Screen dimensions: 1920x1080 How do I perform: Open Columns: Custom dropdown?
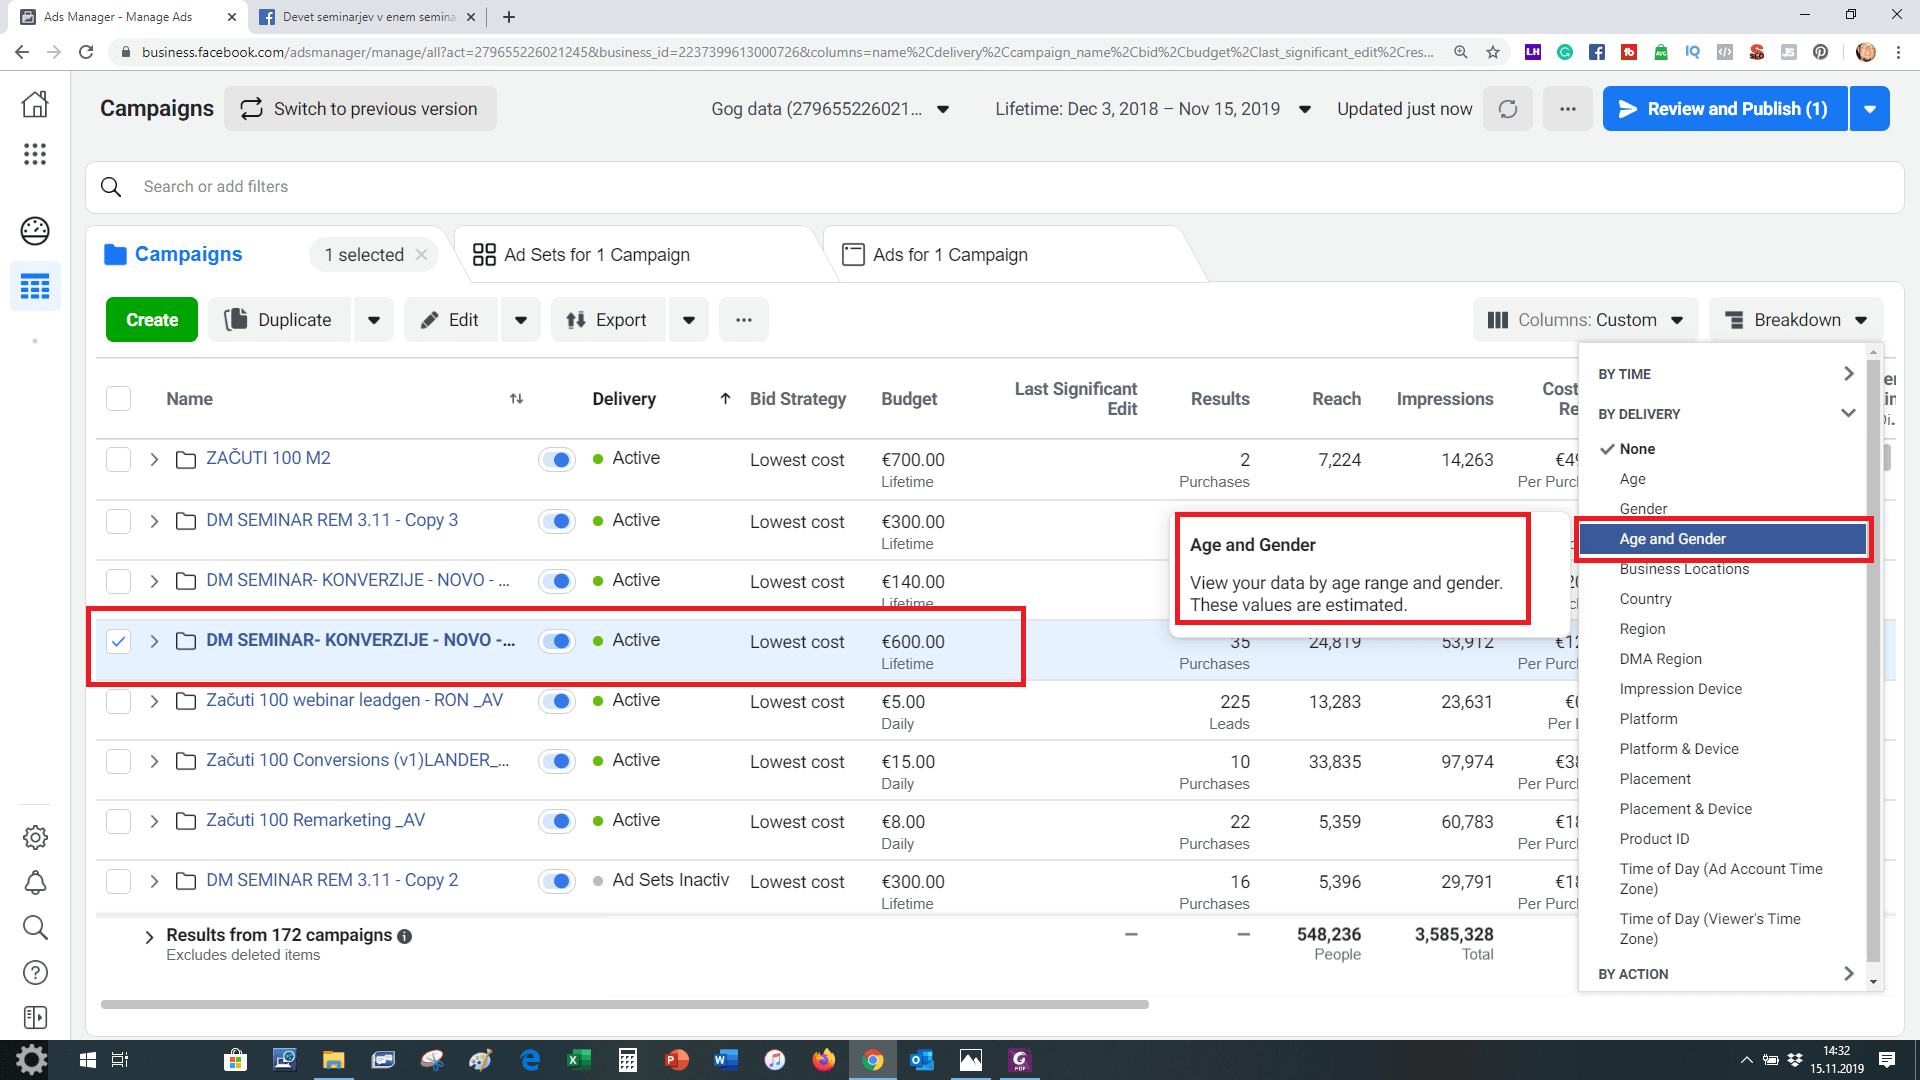pyautogui.click(x=1585, y=320)
